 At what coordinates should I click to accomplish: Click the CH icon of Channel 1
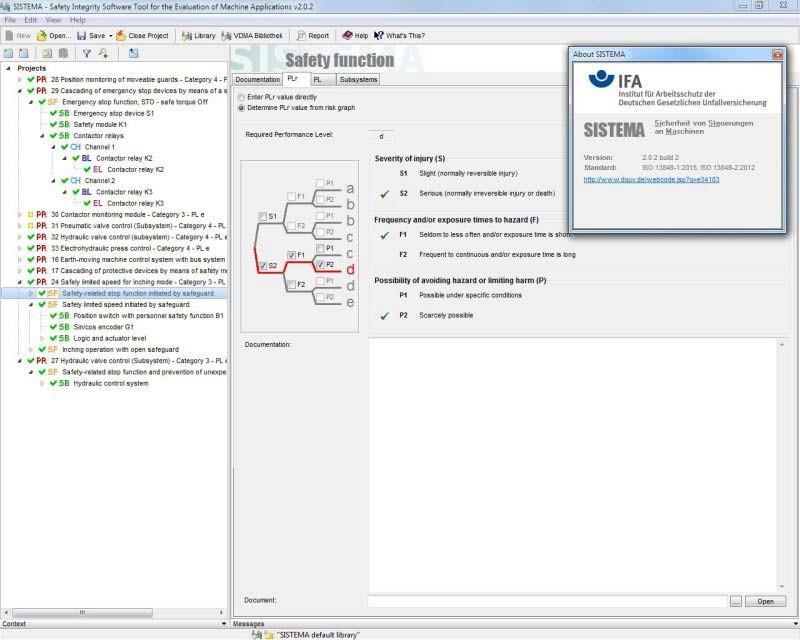point(76,147)
